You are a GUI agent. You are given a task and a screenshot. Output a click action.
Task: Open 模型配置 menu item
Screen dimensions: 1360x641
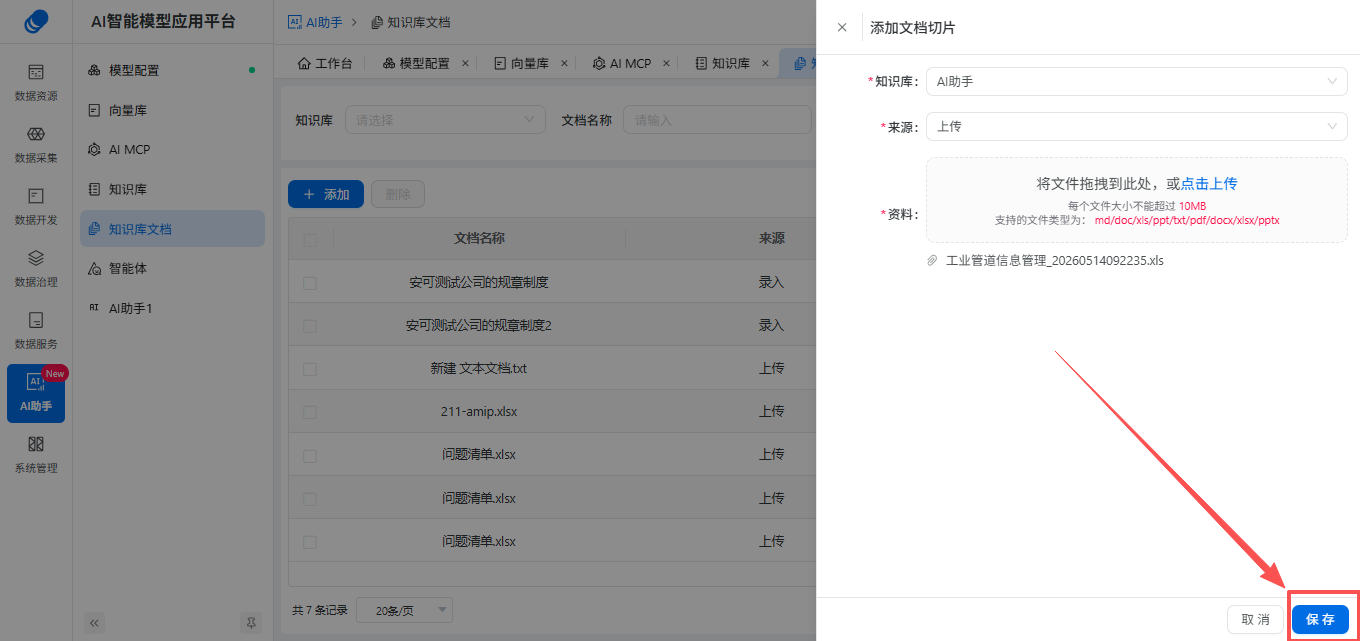172,70
